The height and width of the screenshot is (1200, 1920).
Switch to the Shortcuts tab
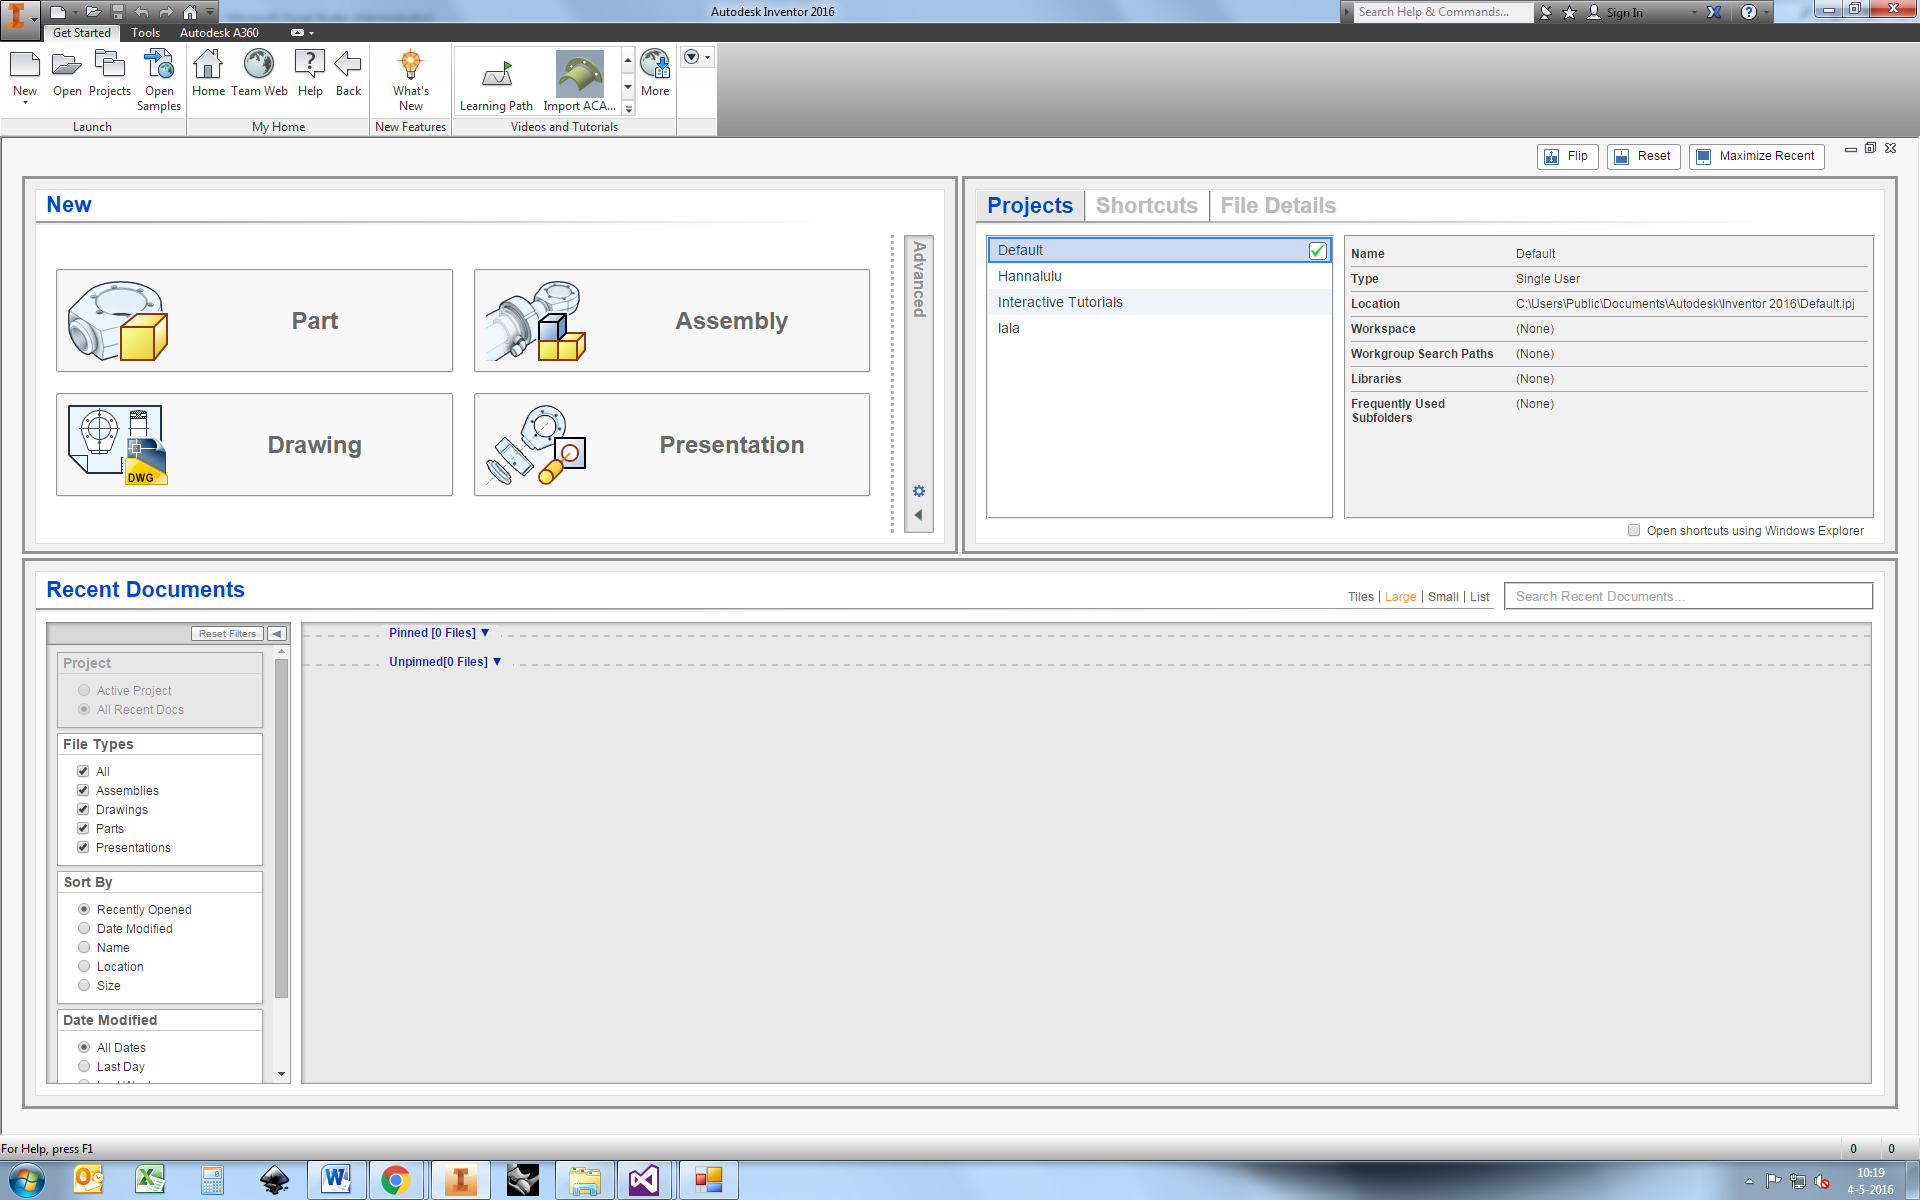point(1147,206)
